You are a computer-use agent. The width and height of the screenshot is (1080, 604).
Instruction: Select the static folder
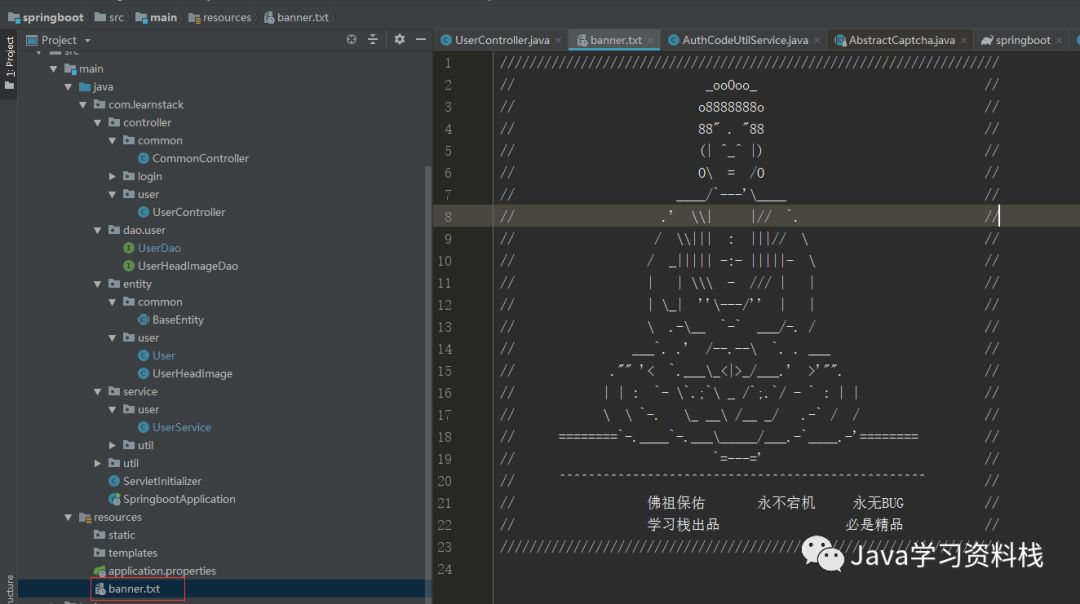click(121, 535)
